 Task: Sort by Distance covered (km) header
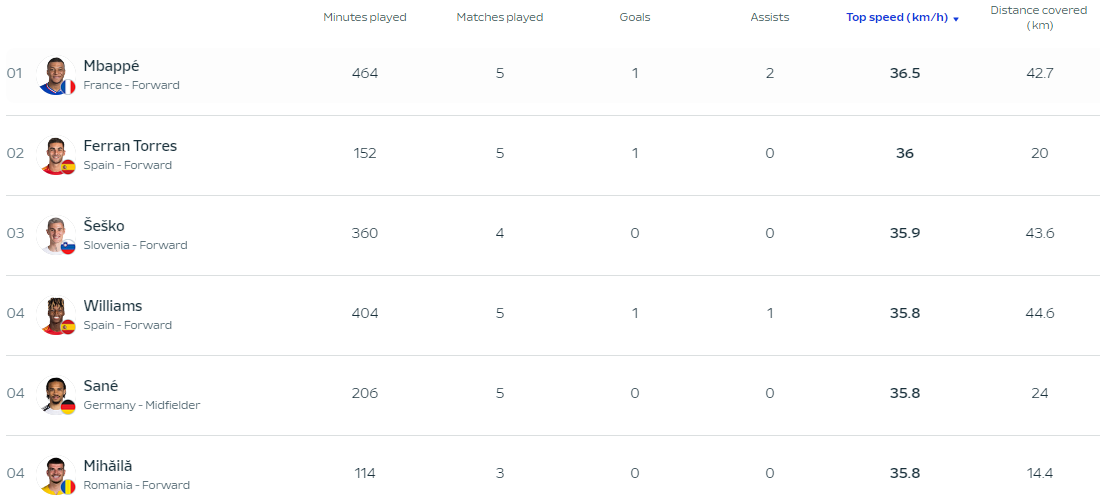coord(1039,18)
